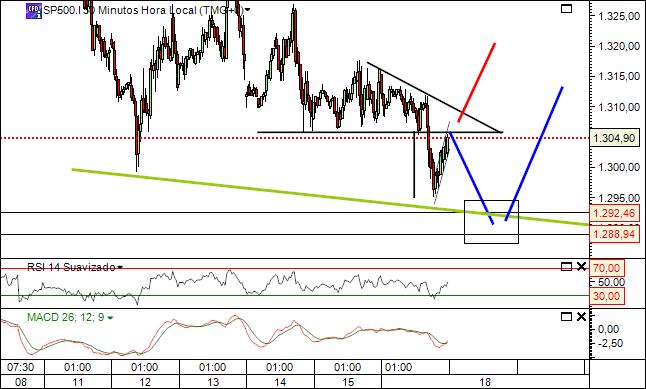Open the SP500 chart title dropdown arrow
Image resolution: width=646 pixels, height=389 pixels.
pyautogui.click(x=247, y=10)
